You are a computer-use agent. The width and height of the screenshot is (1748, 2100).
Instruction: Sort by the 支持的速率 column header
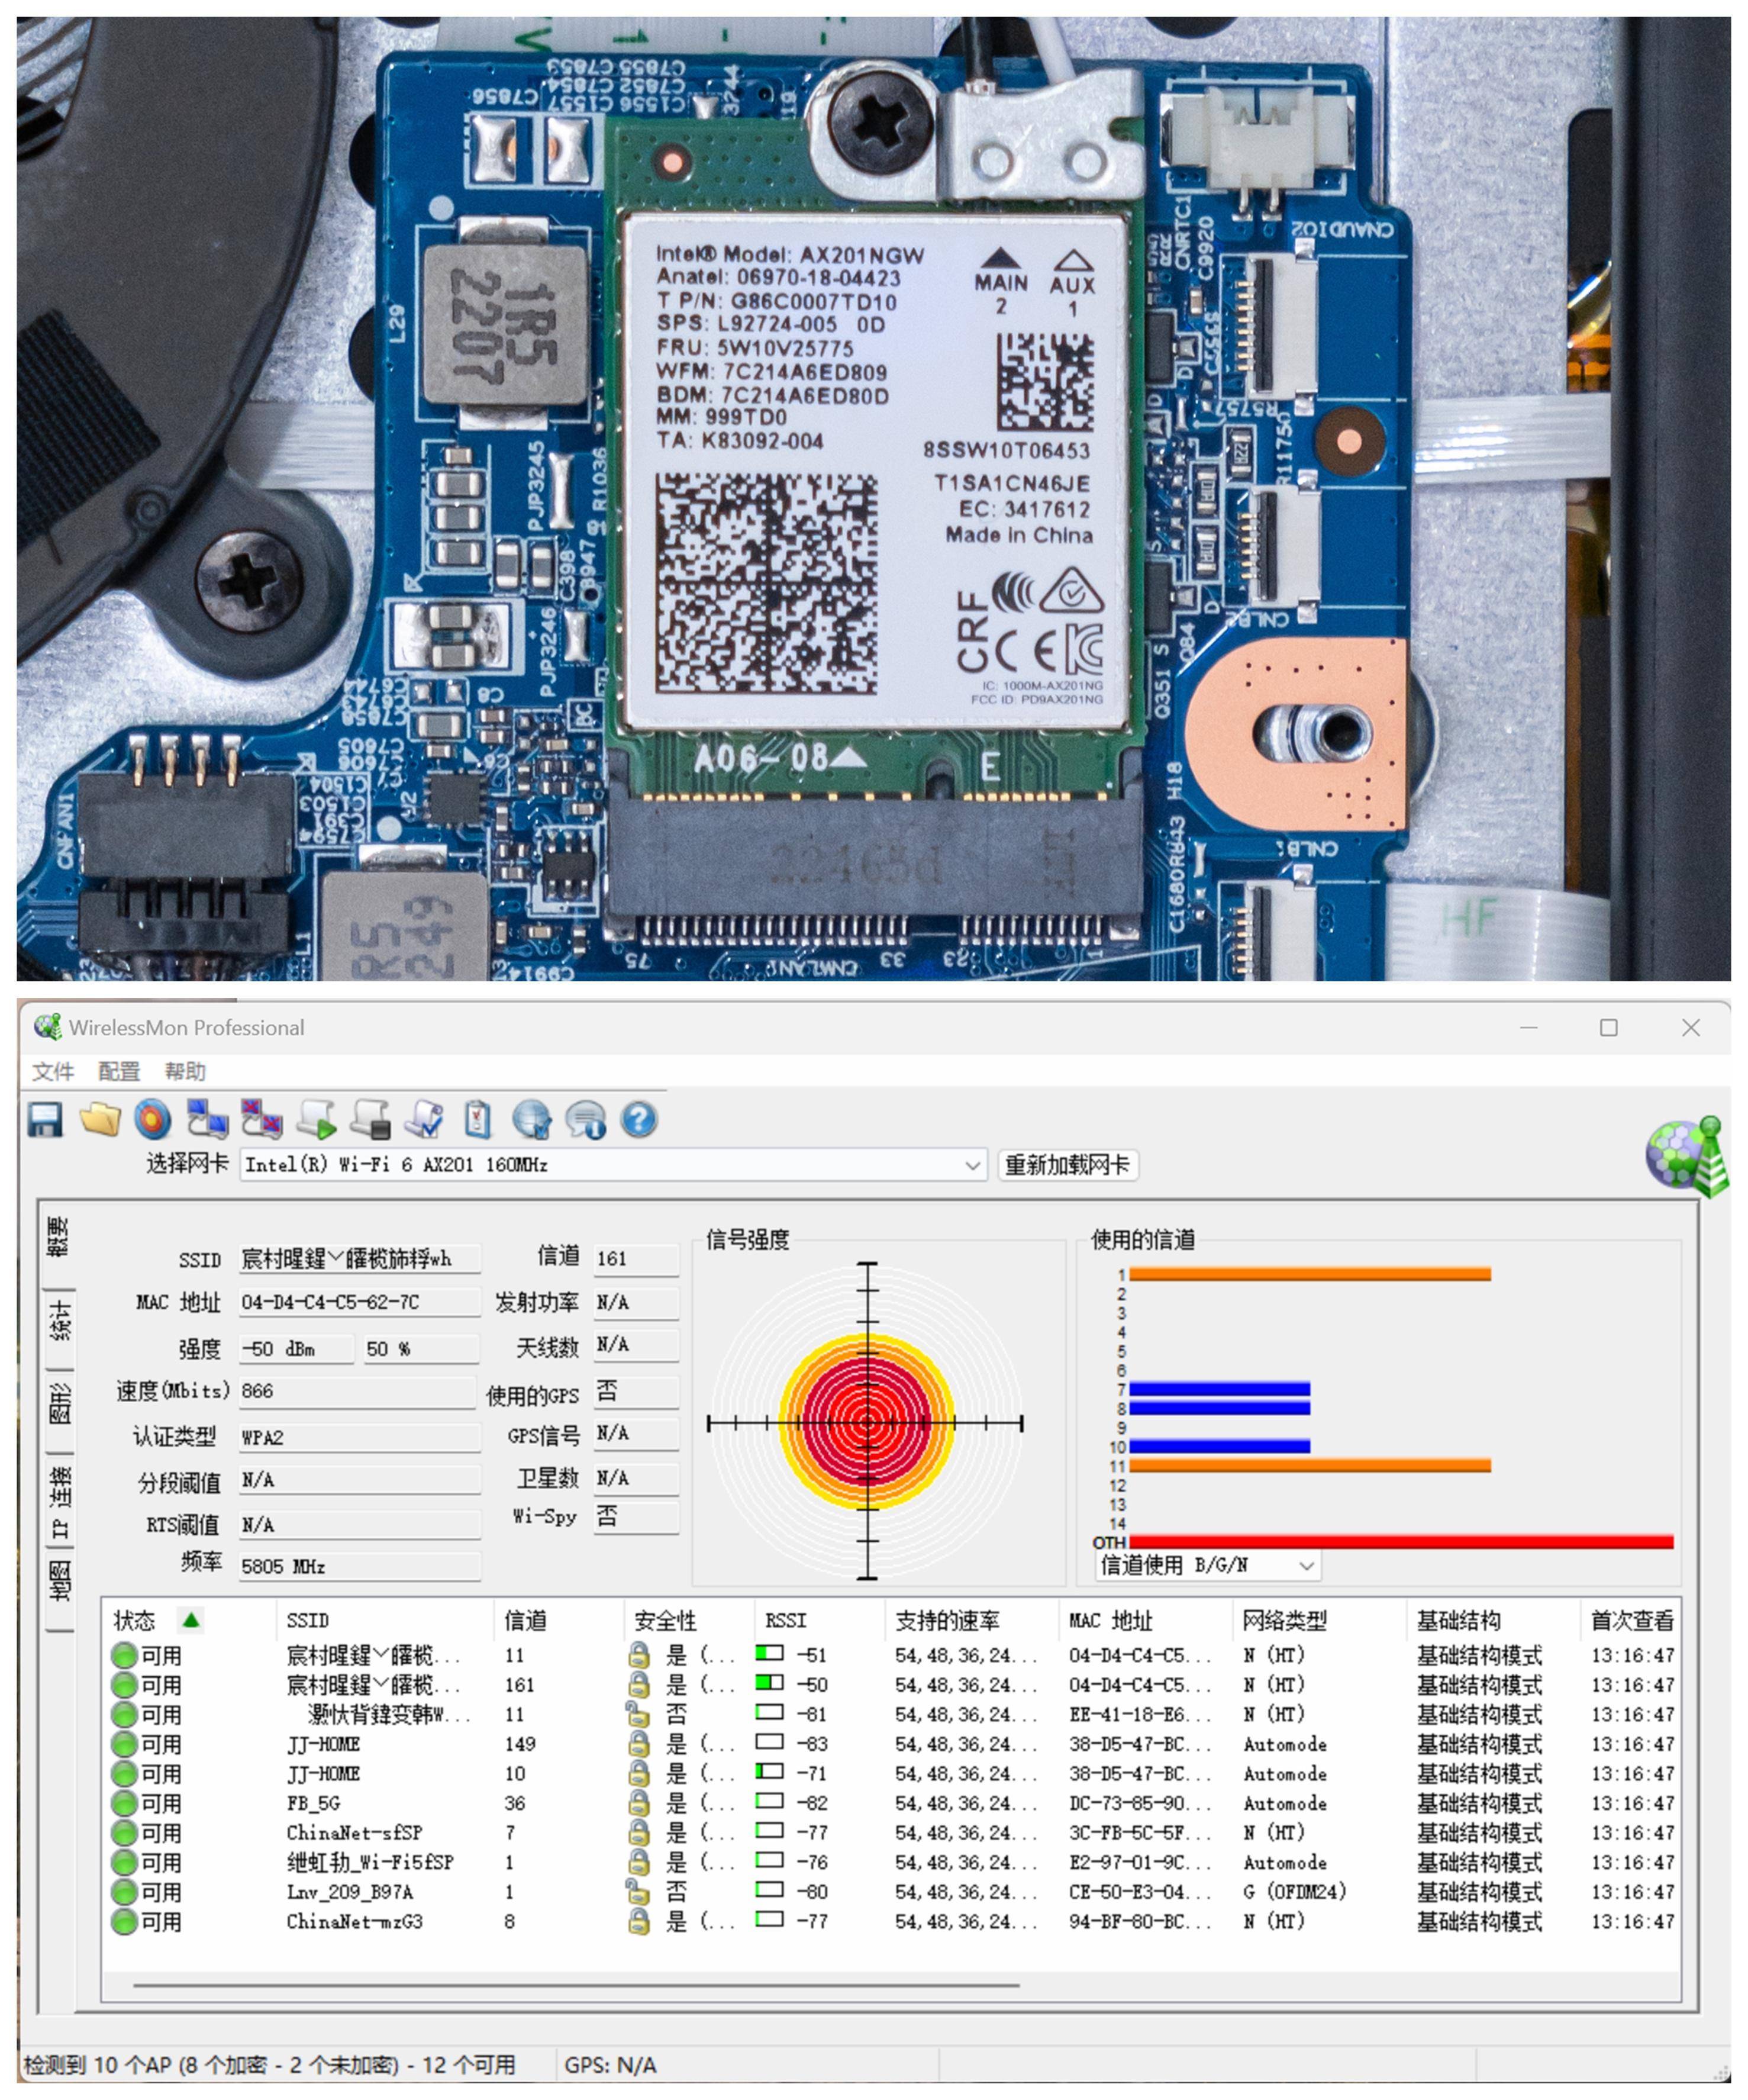pos(972,1620)
